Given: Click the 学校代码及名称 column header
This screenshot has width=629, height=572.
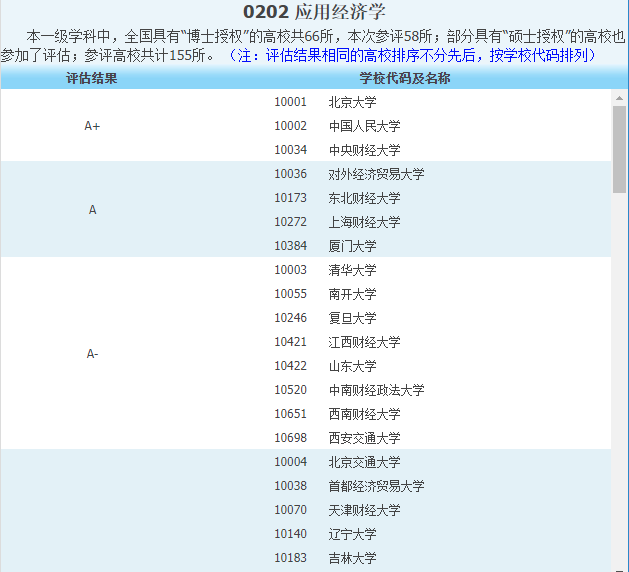Looking at the screenshot, I should click(x=405, y=78).
